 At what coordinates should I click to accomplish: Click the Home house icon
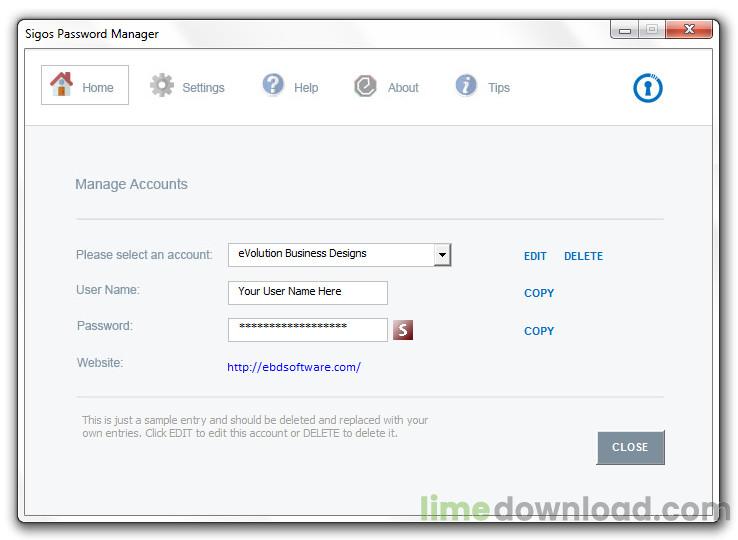coord(62,84)
